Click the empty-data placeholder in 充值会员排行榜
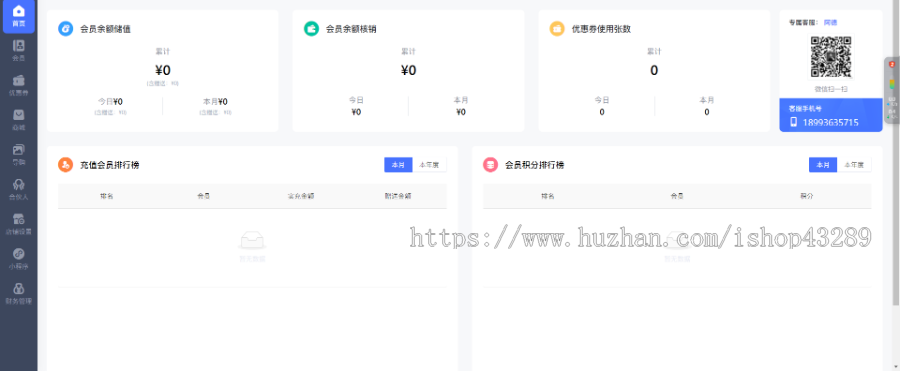Image resolution: width=900 pixels, height=371 pixels. 253,246
